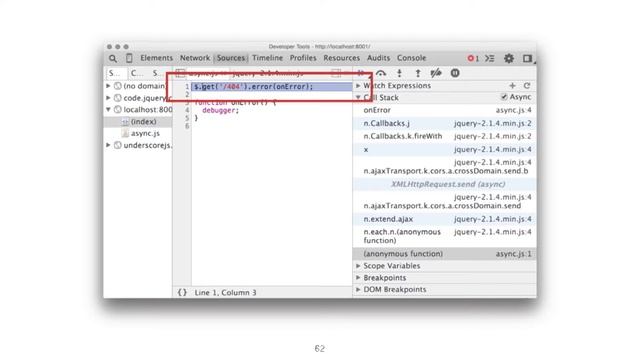Toggle the pause on exceptions icon

455,73
